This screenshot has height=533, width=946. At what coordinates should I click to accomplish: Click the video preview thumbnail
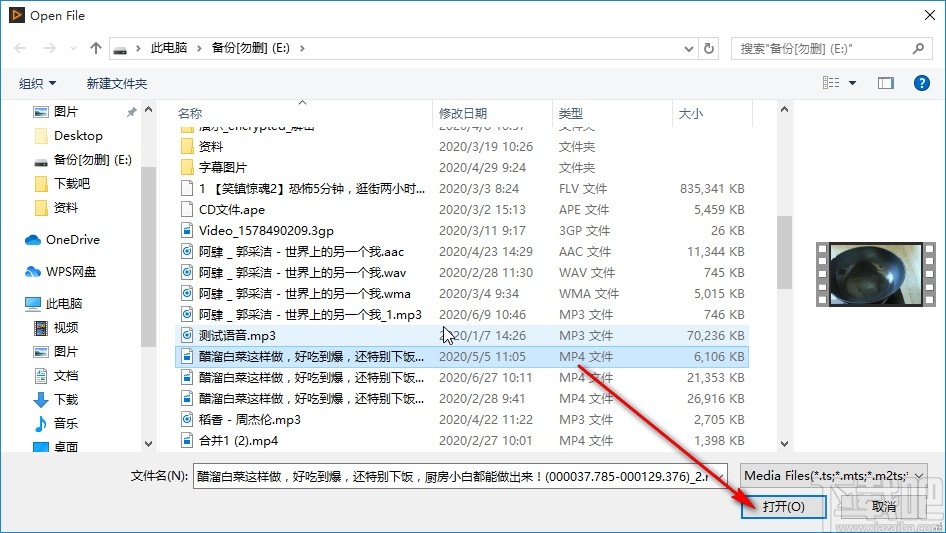875,274
